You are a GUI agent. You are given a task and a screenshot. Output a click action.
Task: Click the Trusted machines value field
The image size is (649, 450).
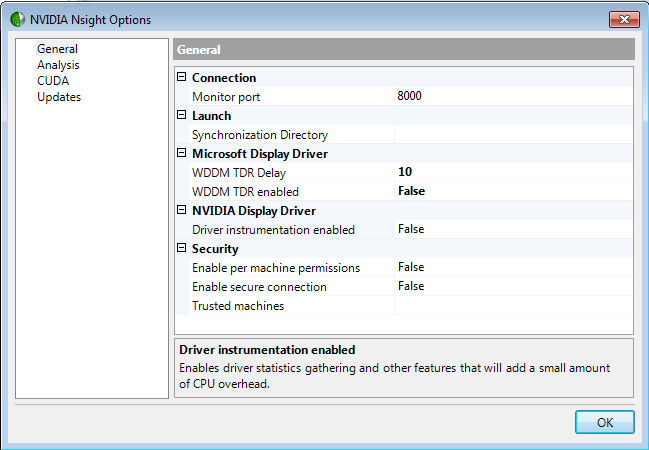click(512, 306)
